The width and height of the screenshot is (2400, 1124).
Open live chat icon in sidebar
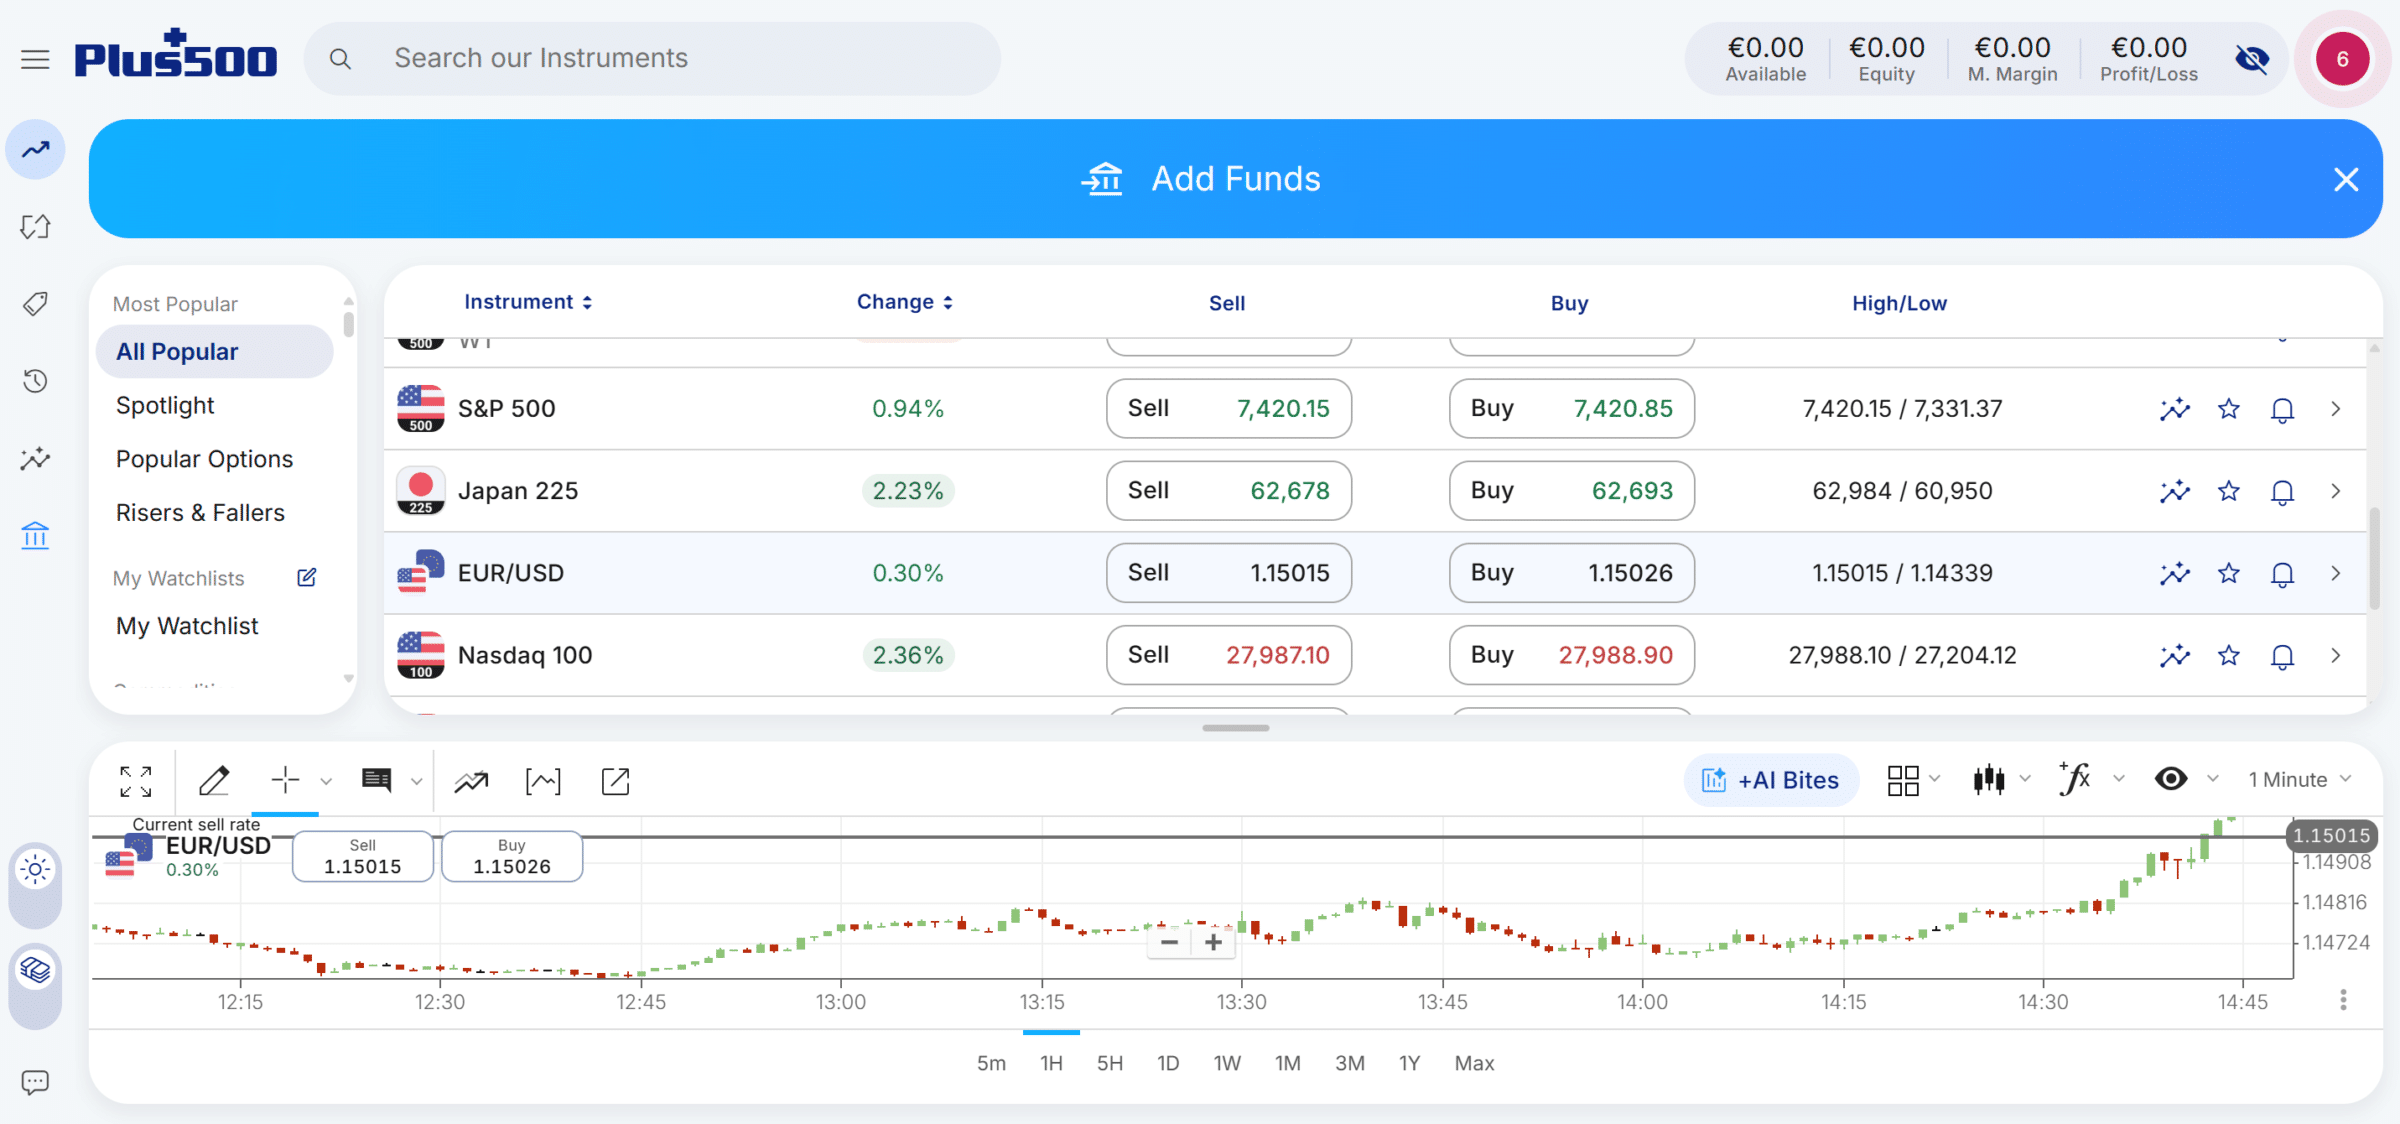tap(35, 1082)
